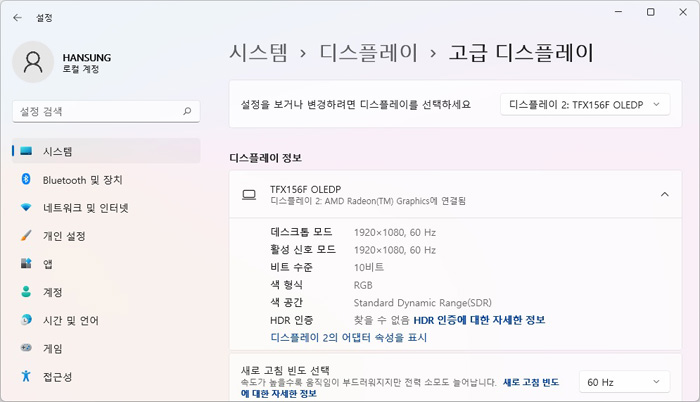The width and height of the screenshot is (700, 402).
Task: Minimize the 설정 window
Action: tap(618, 12)
